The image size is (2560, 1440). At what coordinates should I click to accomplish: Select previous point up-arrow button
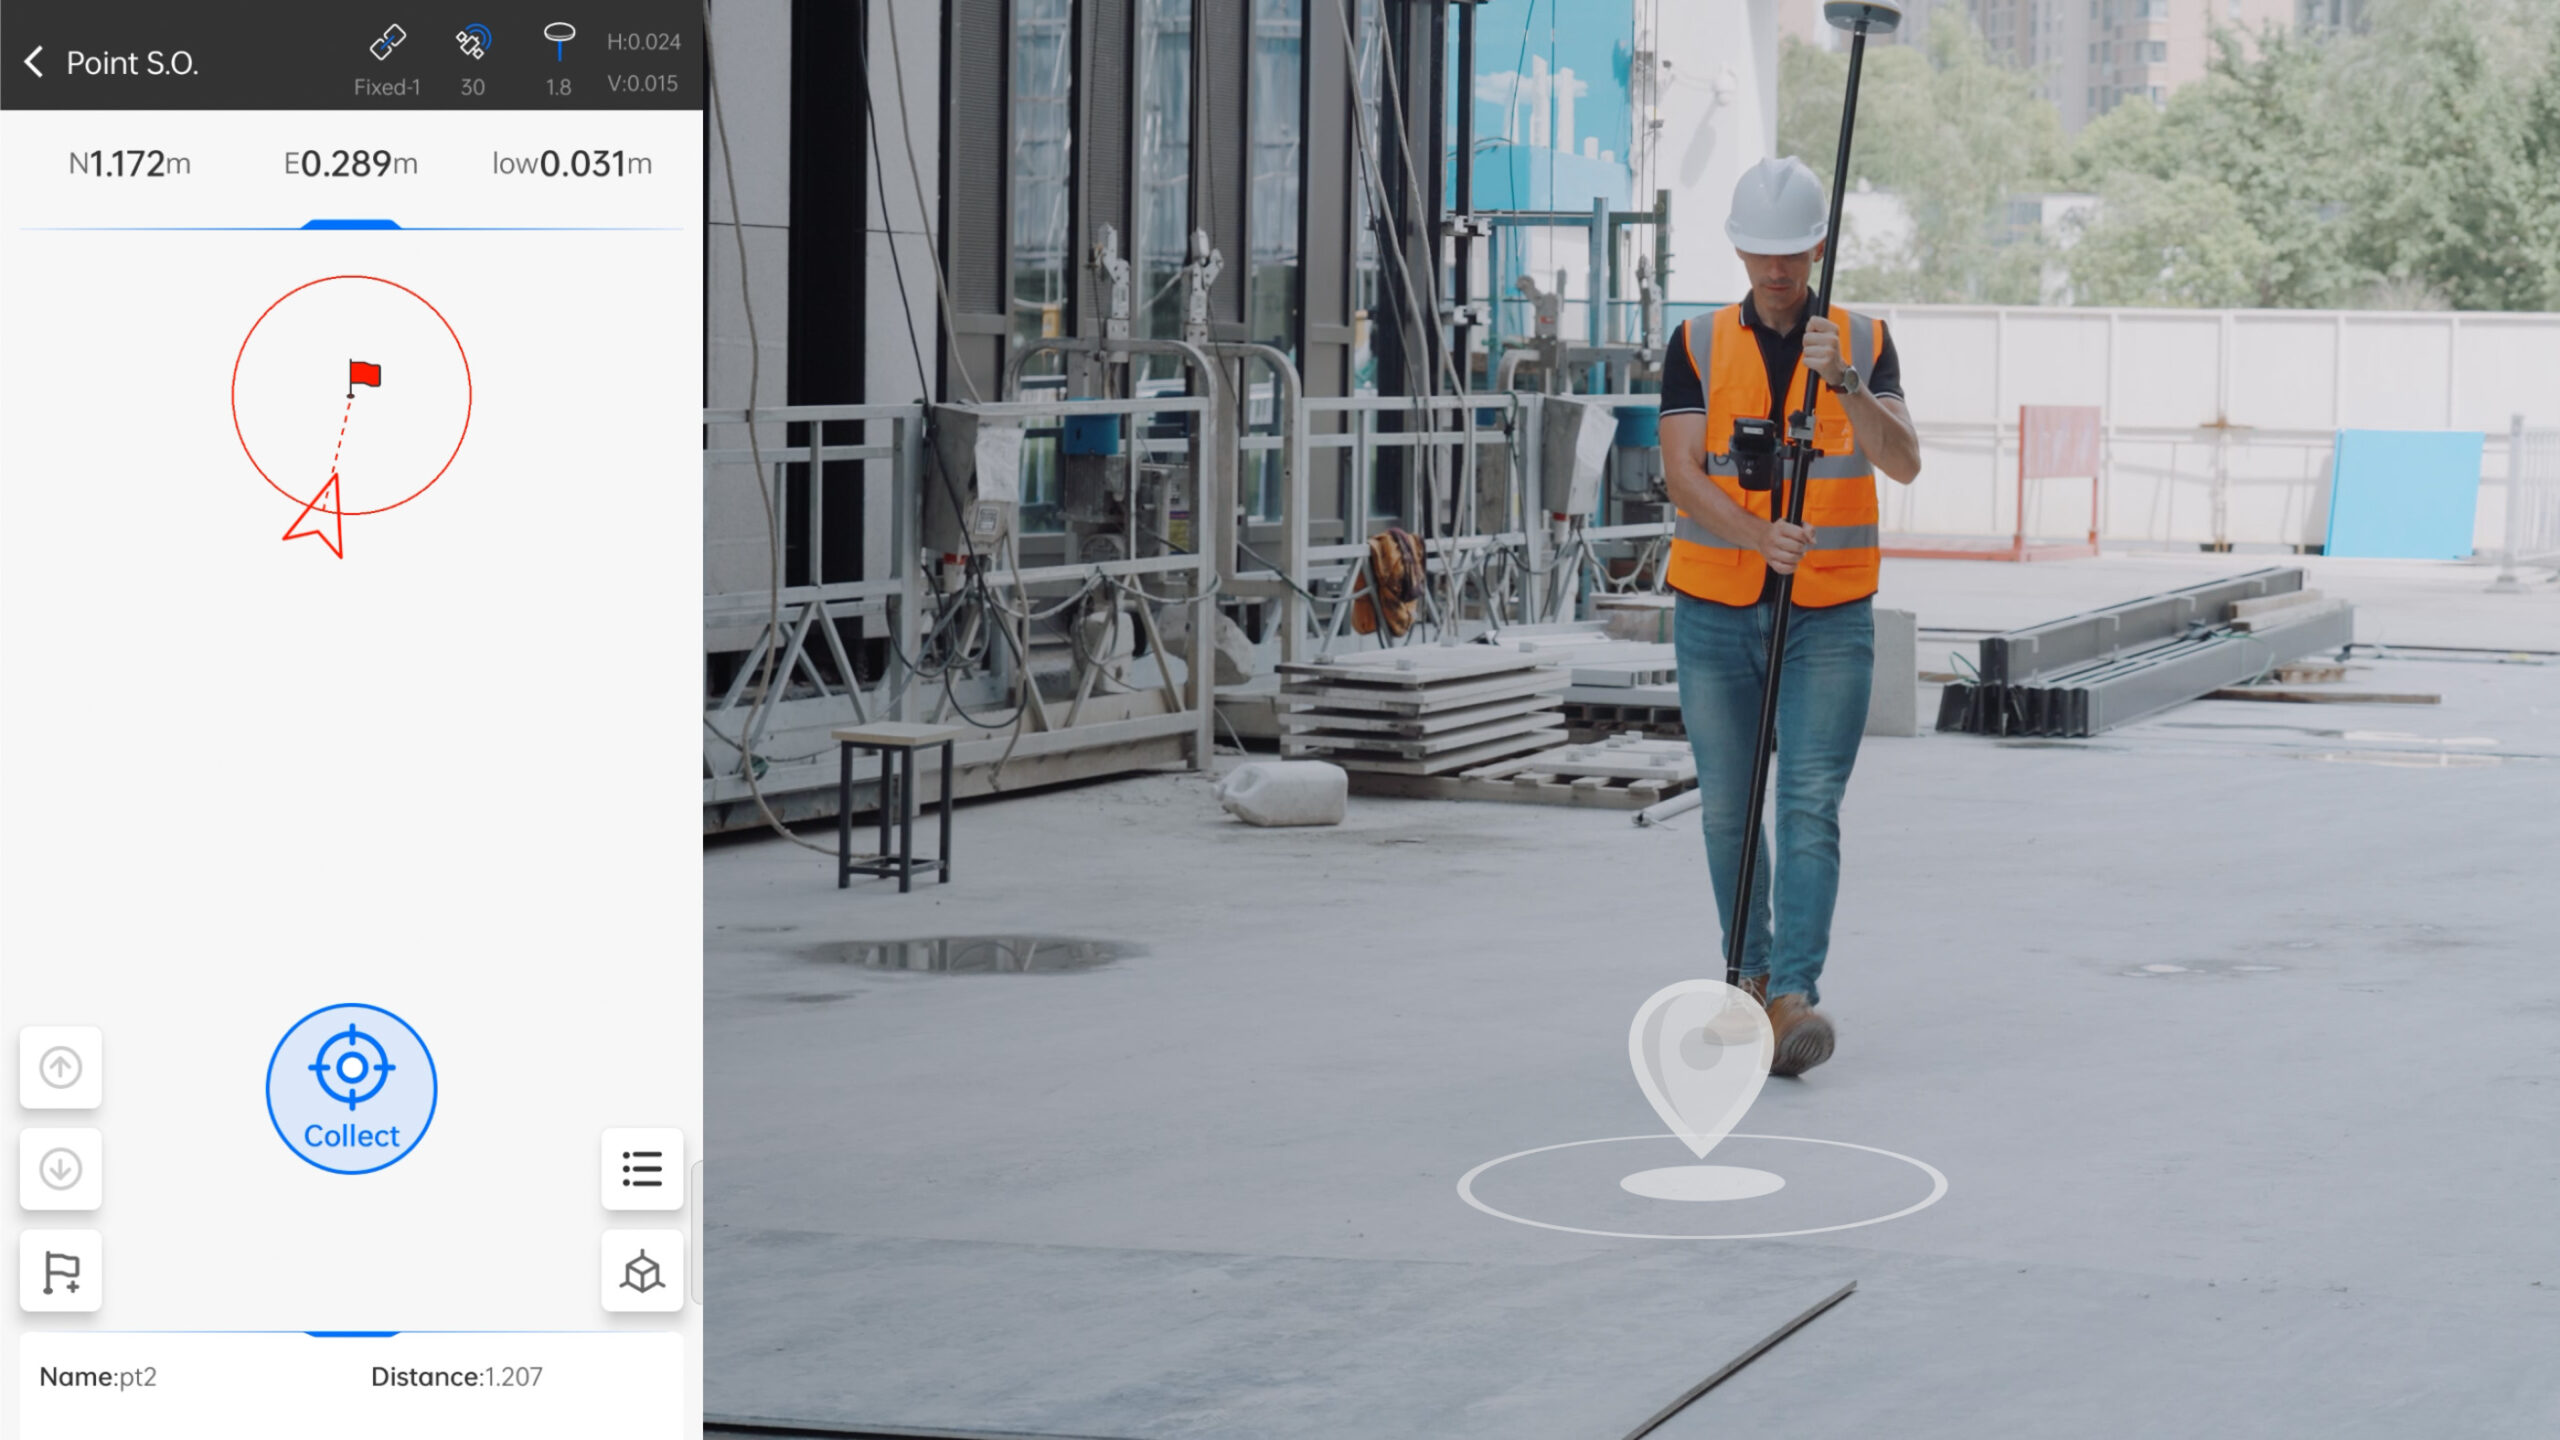(x=61, y=1067)
